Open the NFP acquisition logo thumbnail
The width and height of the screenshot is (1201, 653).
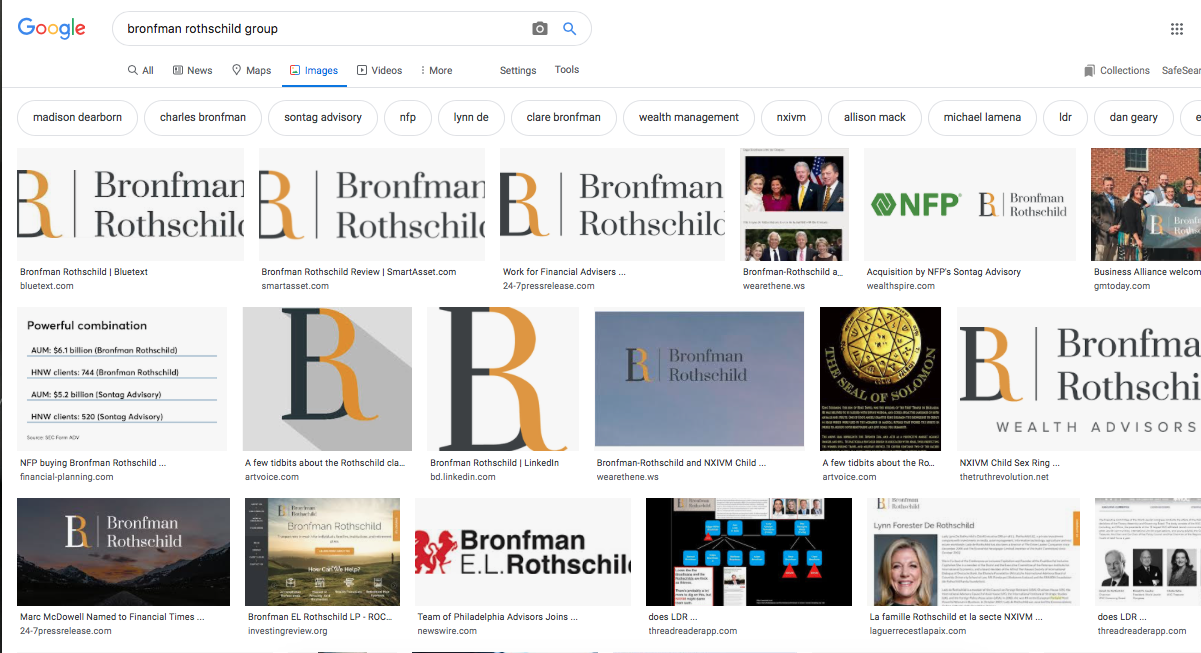(x=970, y=205)
